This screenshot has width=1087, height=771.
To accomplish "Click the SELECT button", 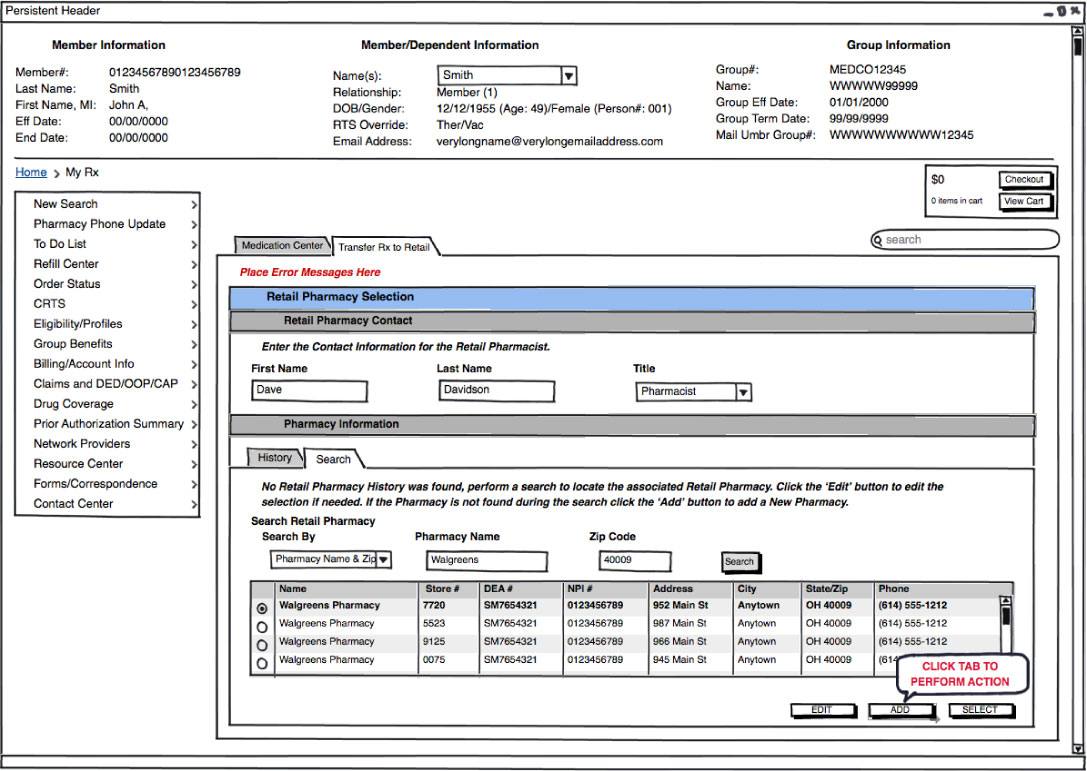I will [980, 710].
